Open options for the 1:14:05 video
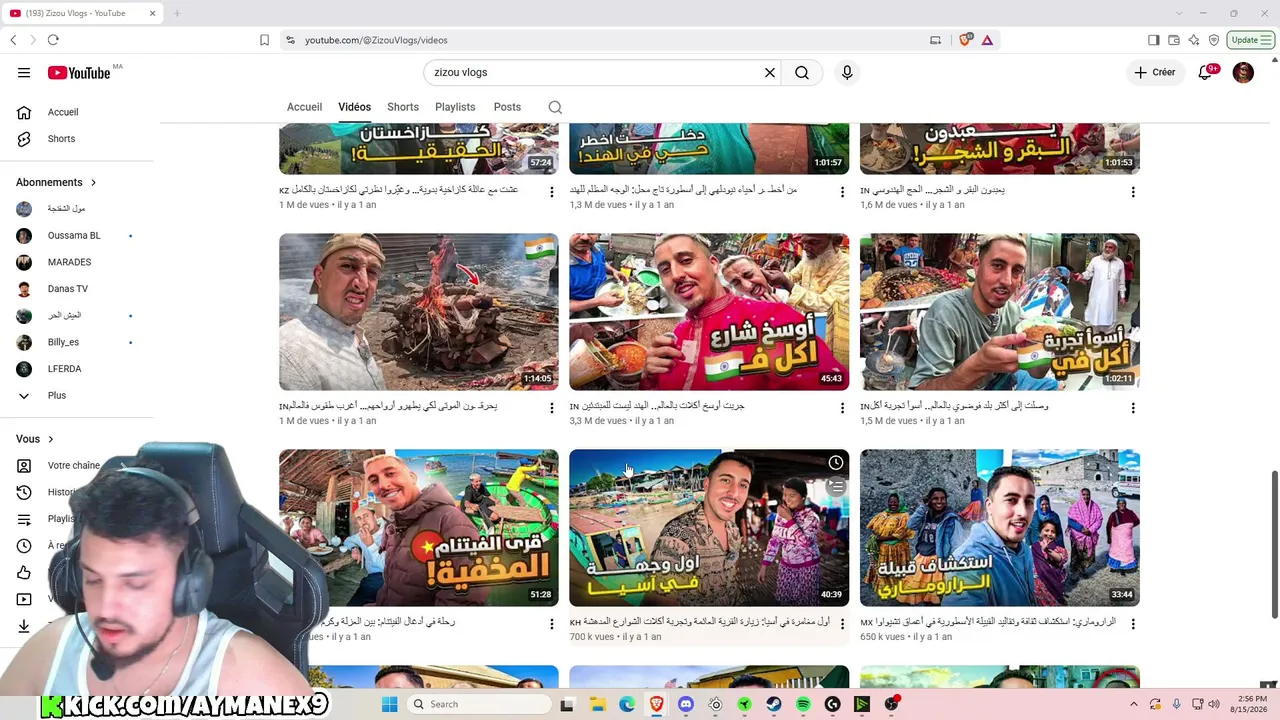 coord(551,408)
